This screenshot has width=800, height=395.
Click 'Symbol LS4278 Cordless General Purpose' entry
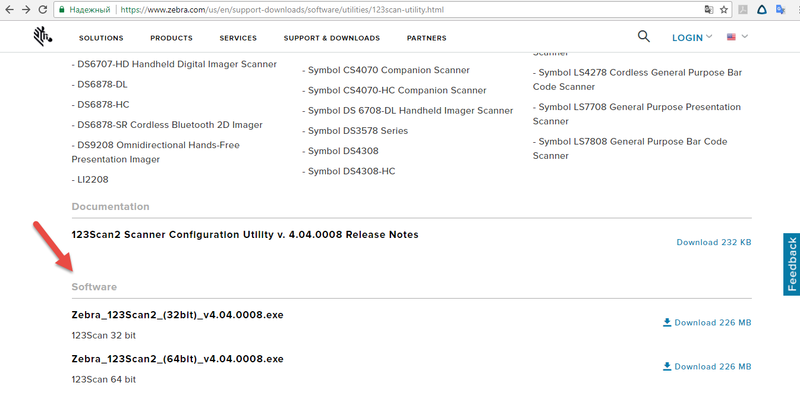(637, 80)
